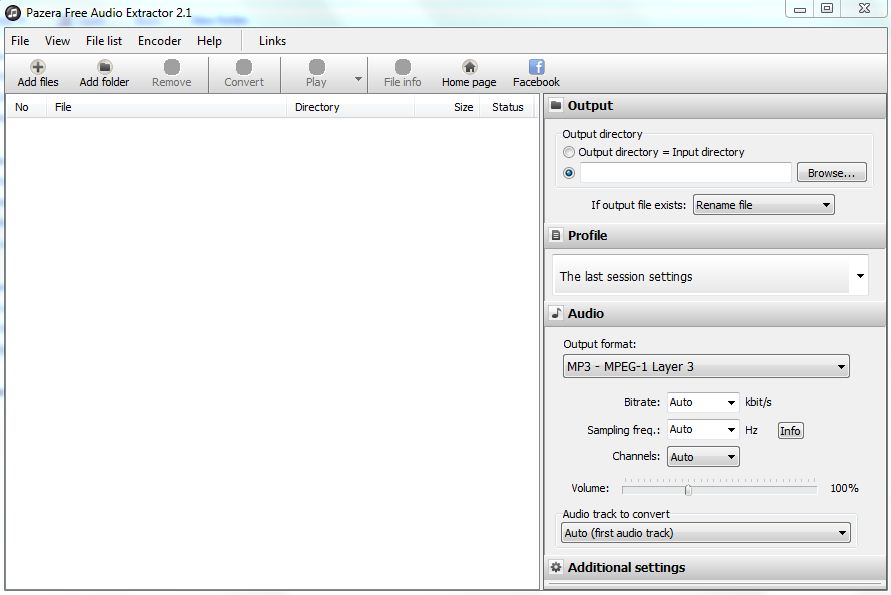Open the Output format dropdown
This screenshot has height=595, width=891.
[x=705, y=366]
